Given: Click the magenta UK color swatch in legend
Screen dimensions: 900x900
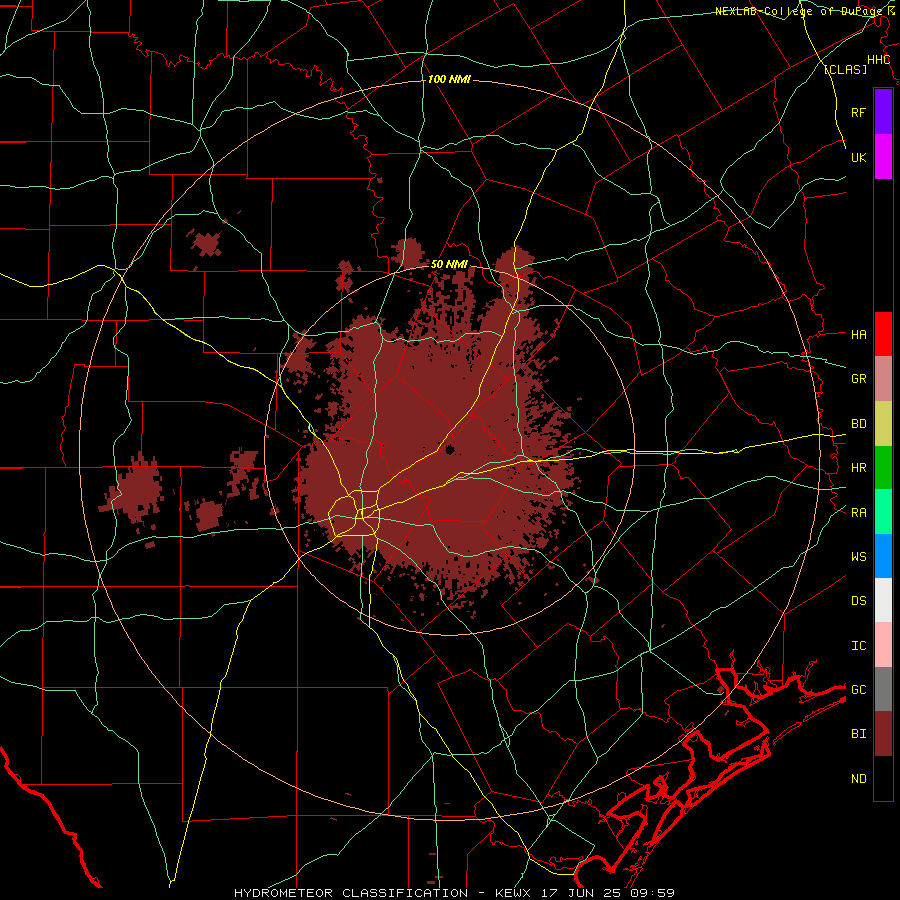Looking at the screenshot, I should [883, 157].
